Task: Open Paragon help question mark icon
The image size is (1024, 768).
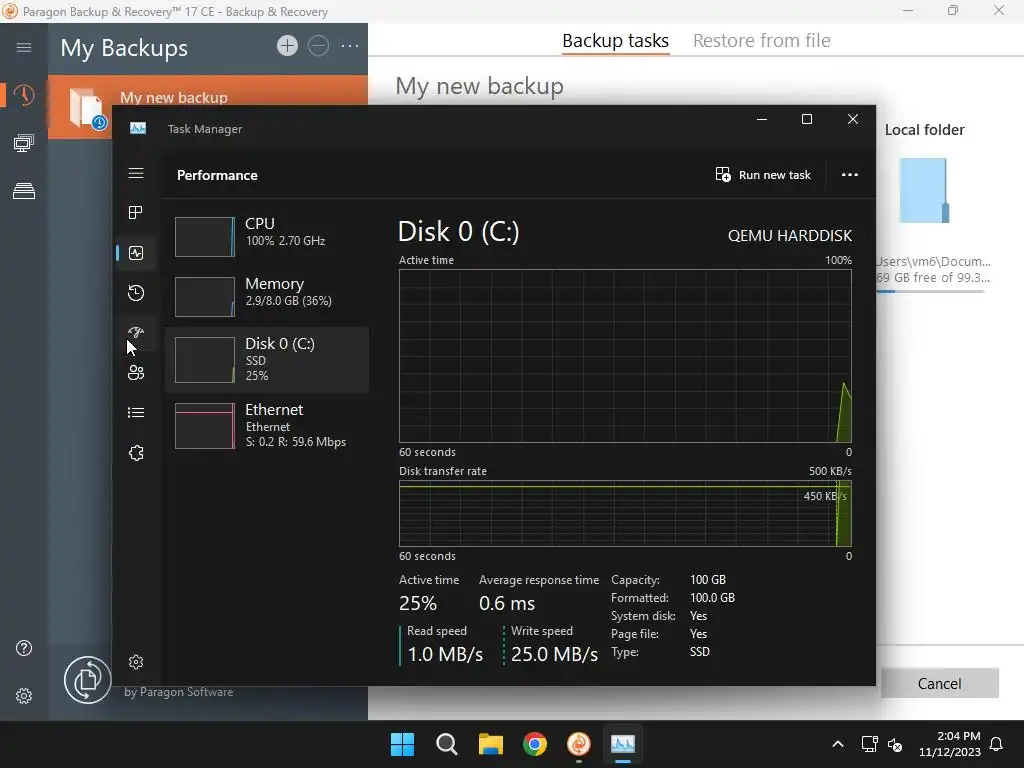Action: tap(24, 648)
